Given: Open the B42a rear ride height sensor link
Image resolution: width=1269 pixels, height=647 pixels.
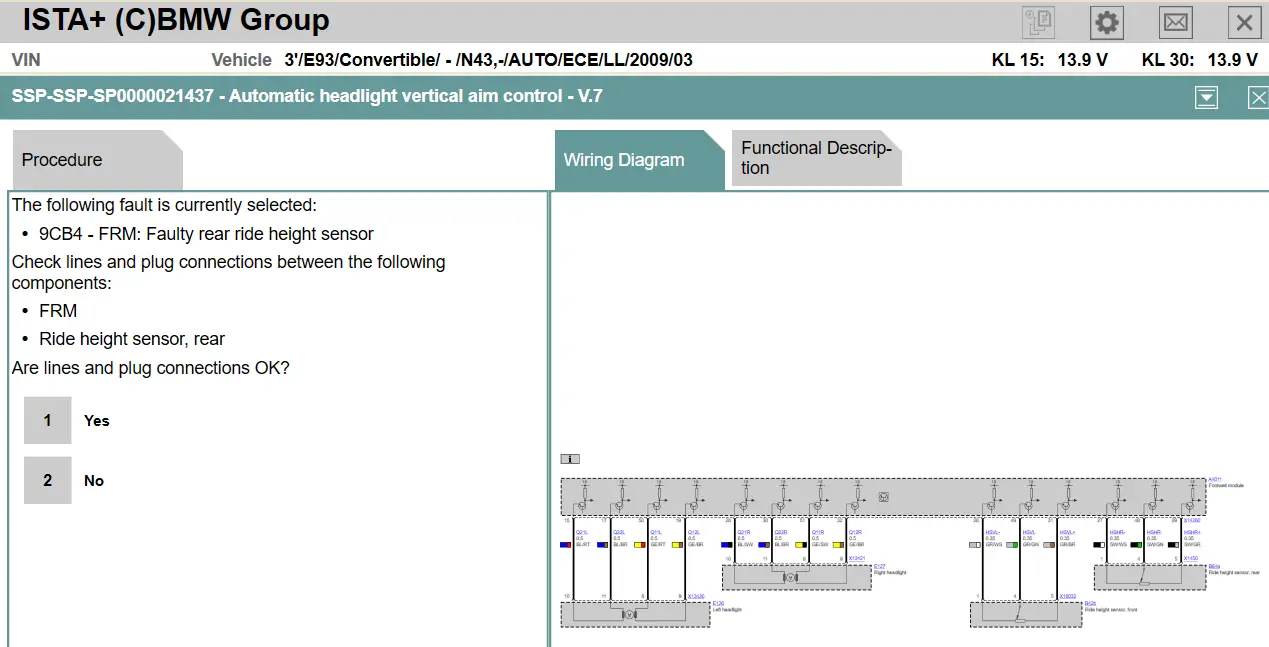Looking at the screenshot, I should tap(1213, 566).
